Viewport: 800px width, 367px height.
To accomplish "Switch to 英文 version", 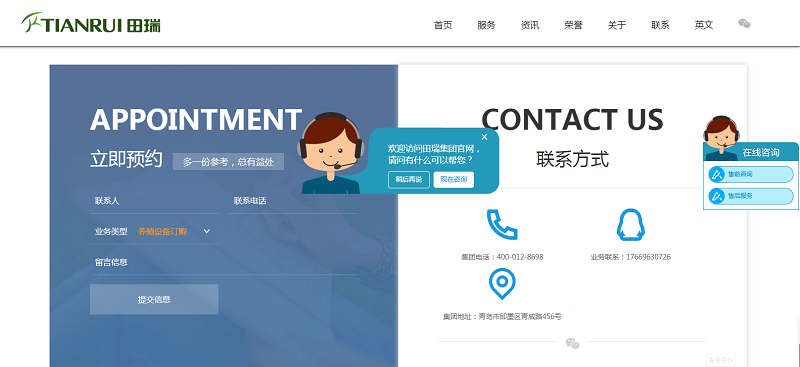I will (704, 25).
